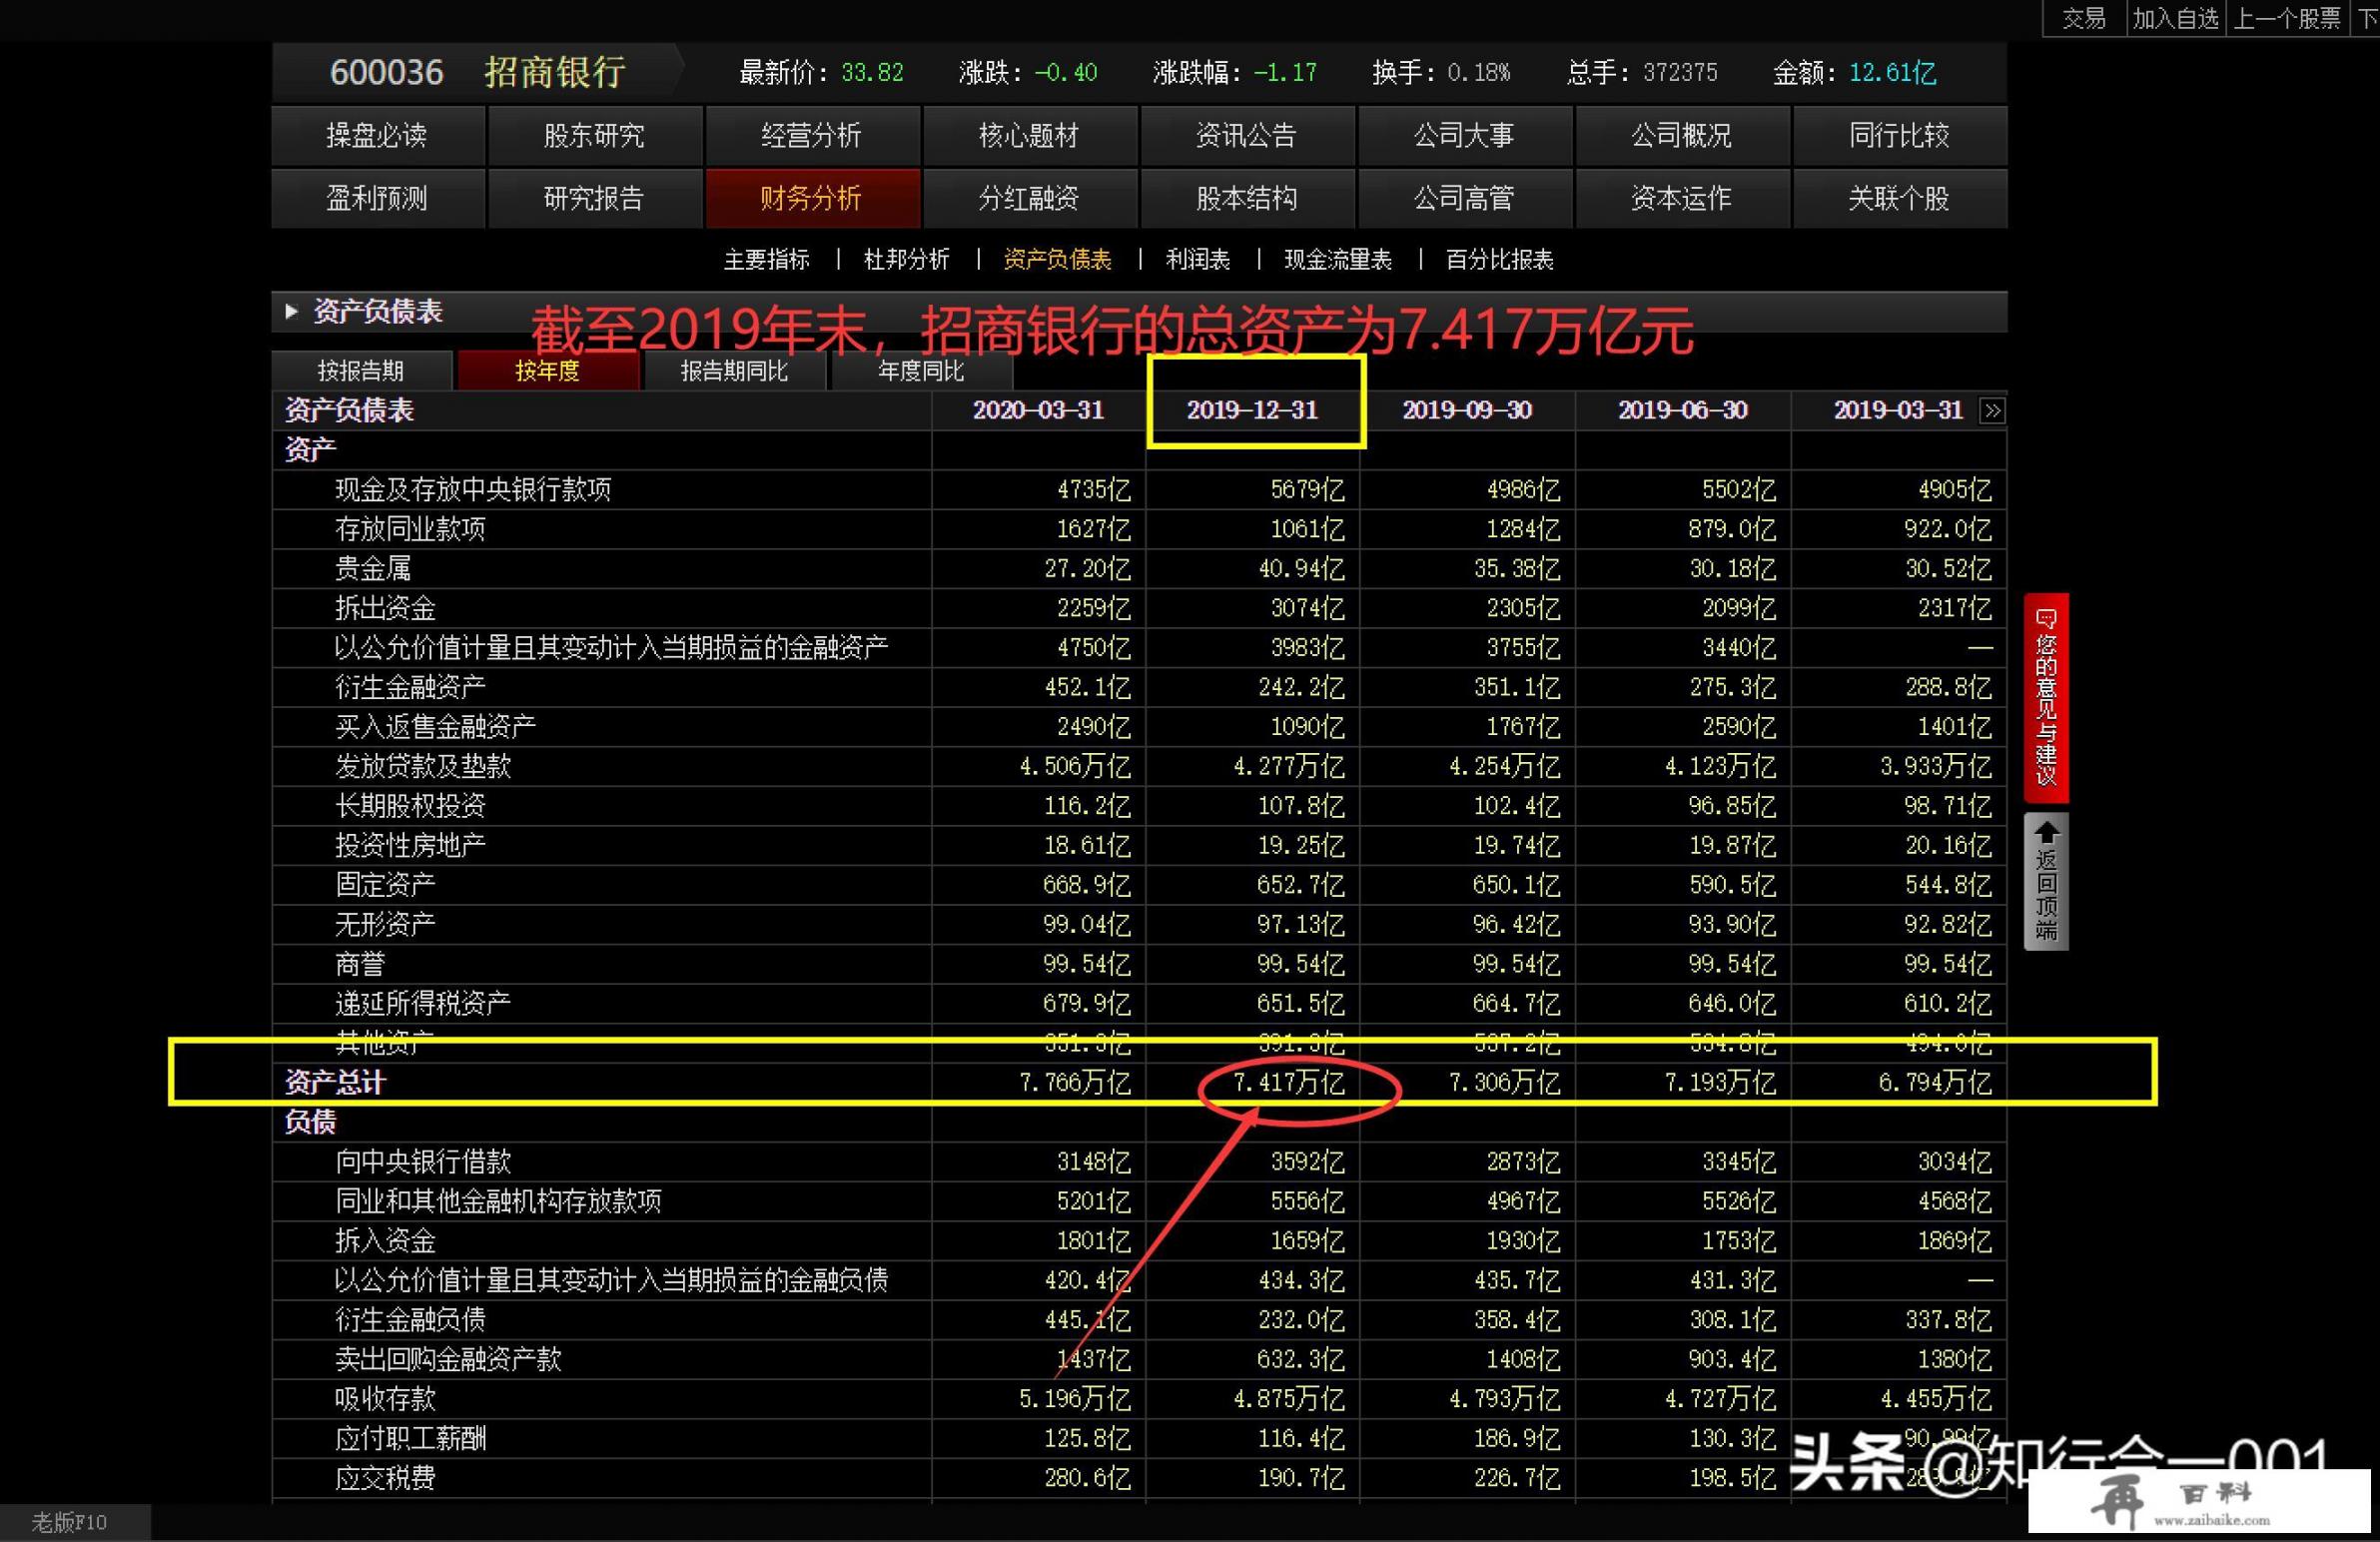Open the 股本结构 tab
Image resolution: width=2380 pixels, height=1542 pixels.
(x=1246, y=198)
